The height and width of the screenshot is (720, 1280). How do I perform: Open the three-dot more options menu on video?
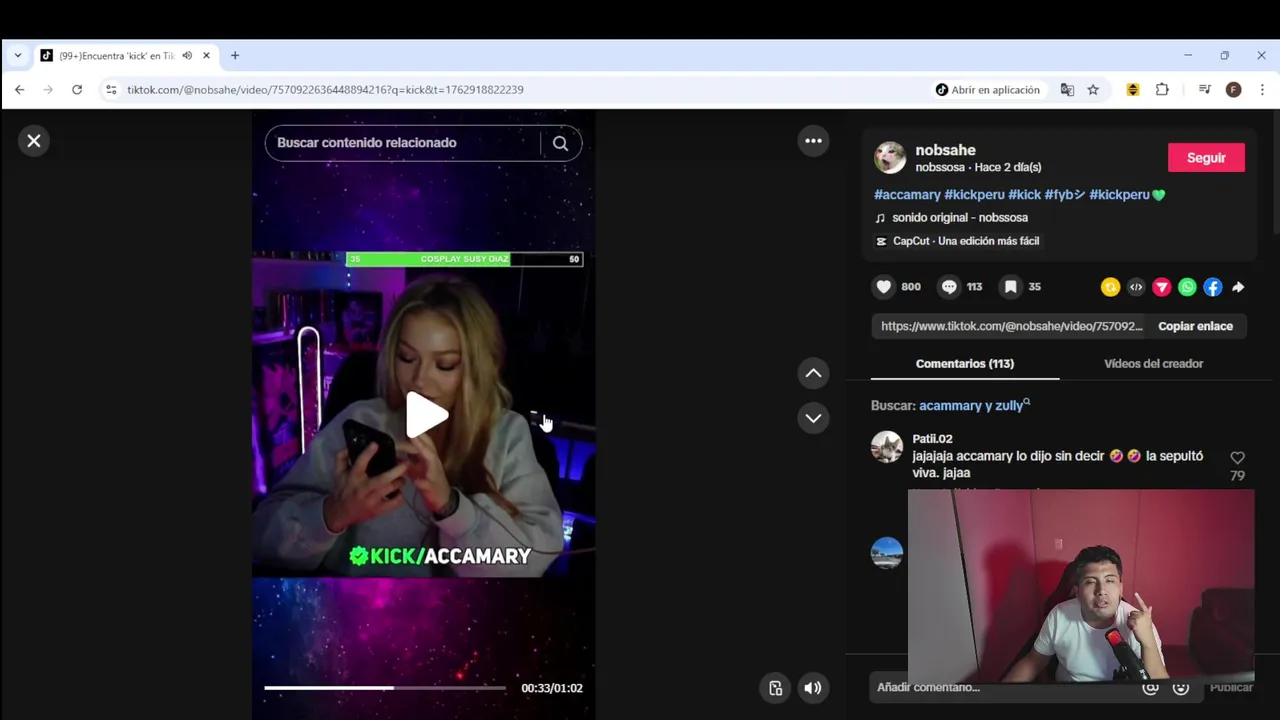pyautogui.click(x=813, y=141)
